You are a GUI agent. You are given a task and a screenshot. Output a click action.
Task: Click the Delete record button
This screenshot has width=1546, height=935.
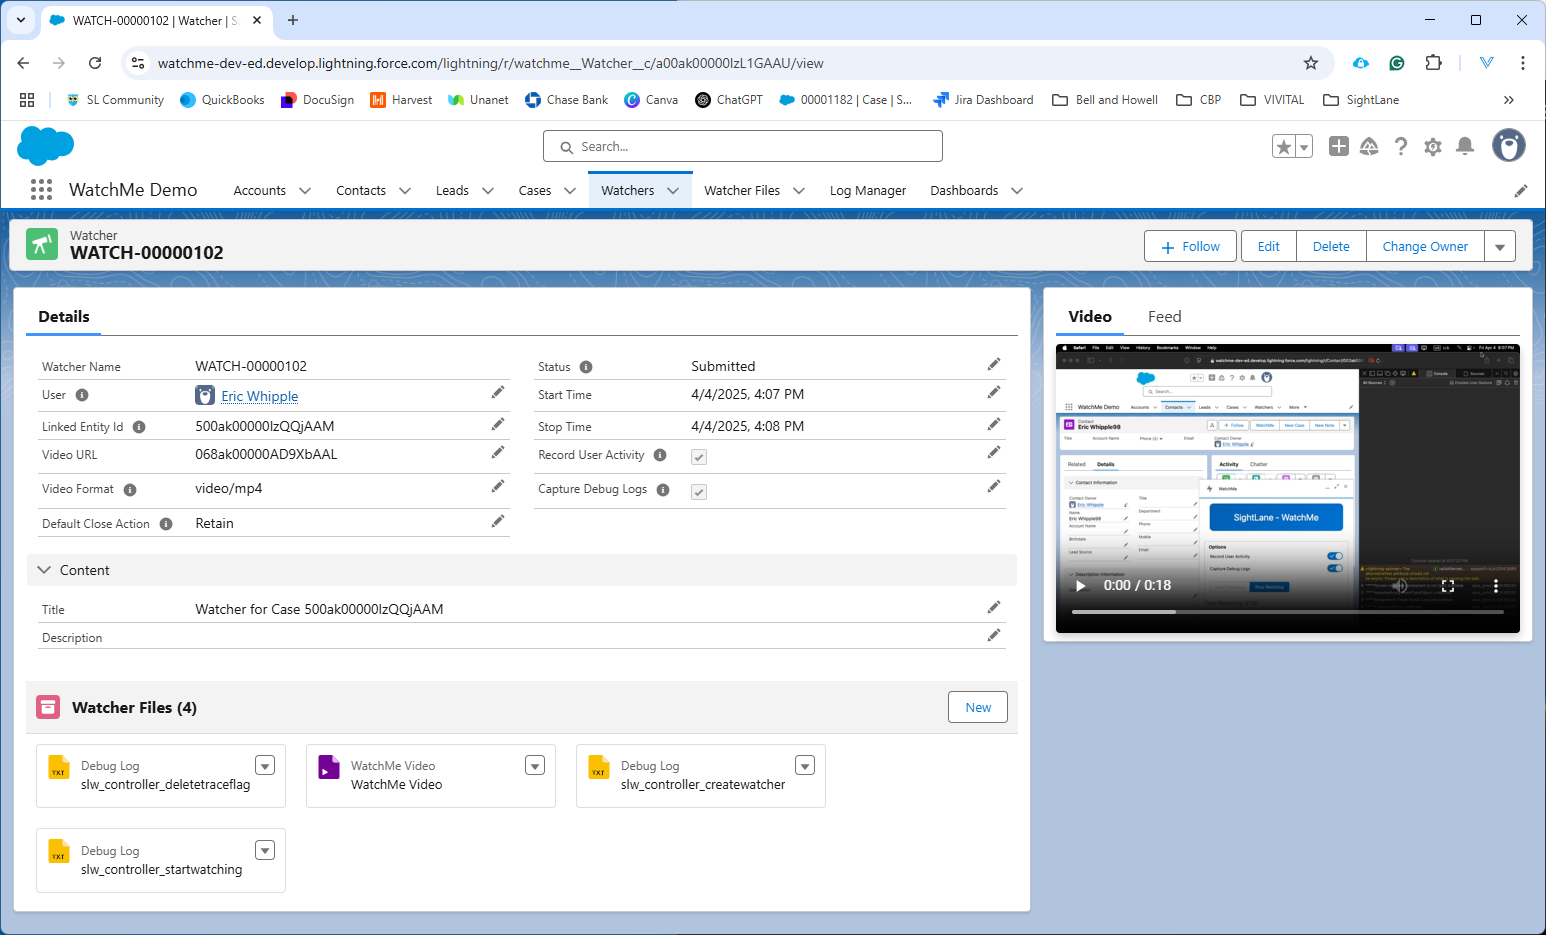tap(1331, 247)
